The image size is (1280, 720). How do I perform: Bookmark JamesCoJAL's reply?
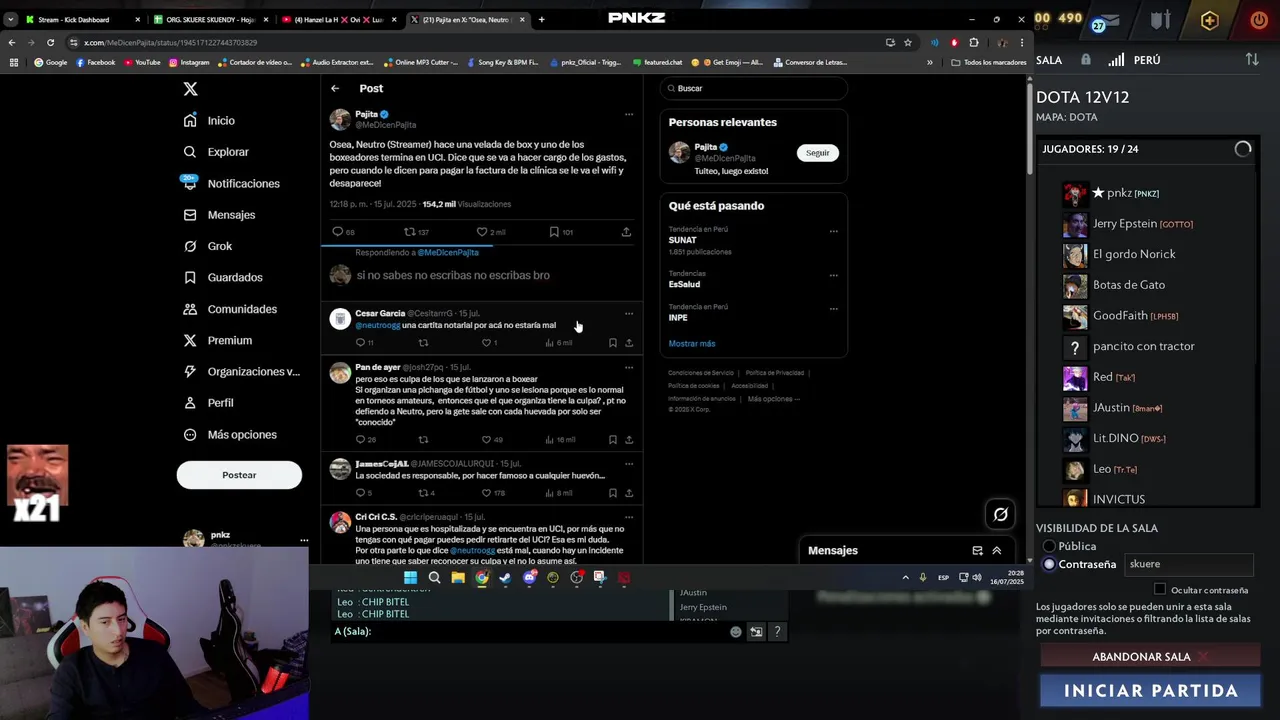pos(613,493)
